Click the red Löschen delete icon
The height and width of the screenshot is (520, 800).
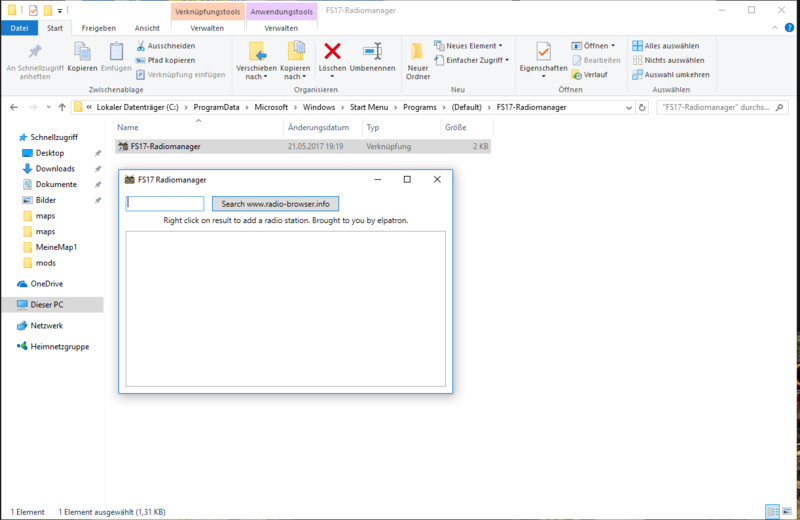(332, 52)
